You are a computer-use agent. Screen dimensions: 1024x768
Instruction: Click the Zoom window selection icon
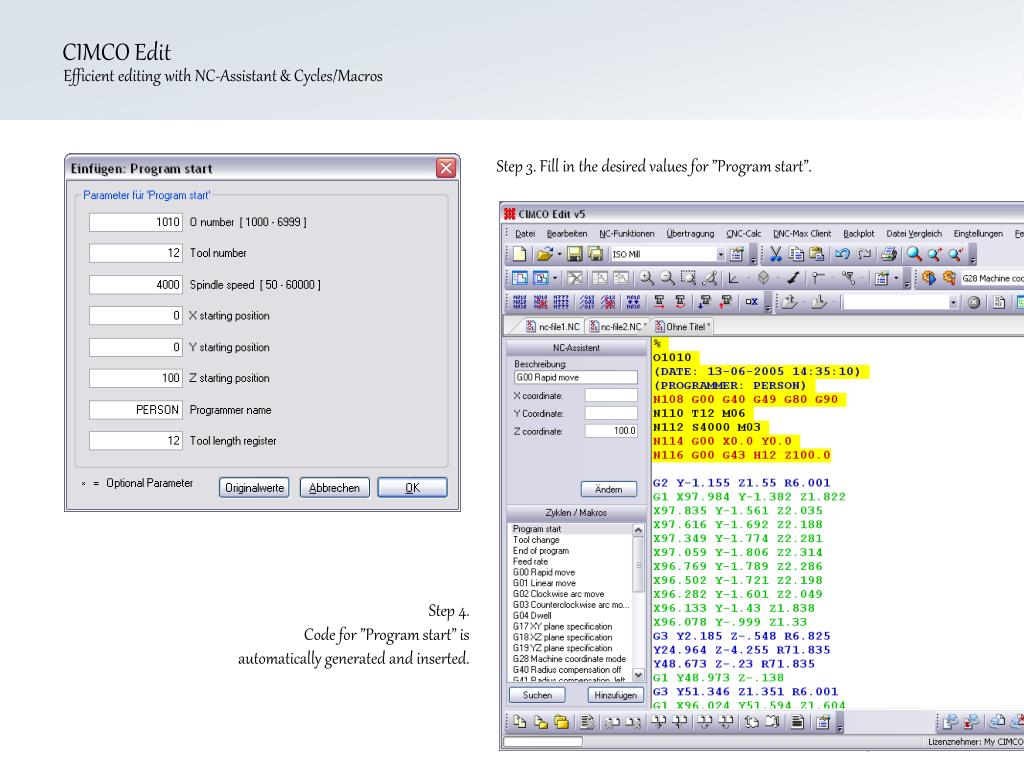[688, 279]
